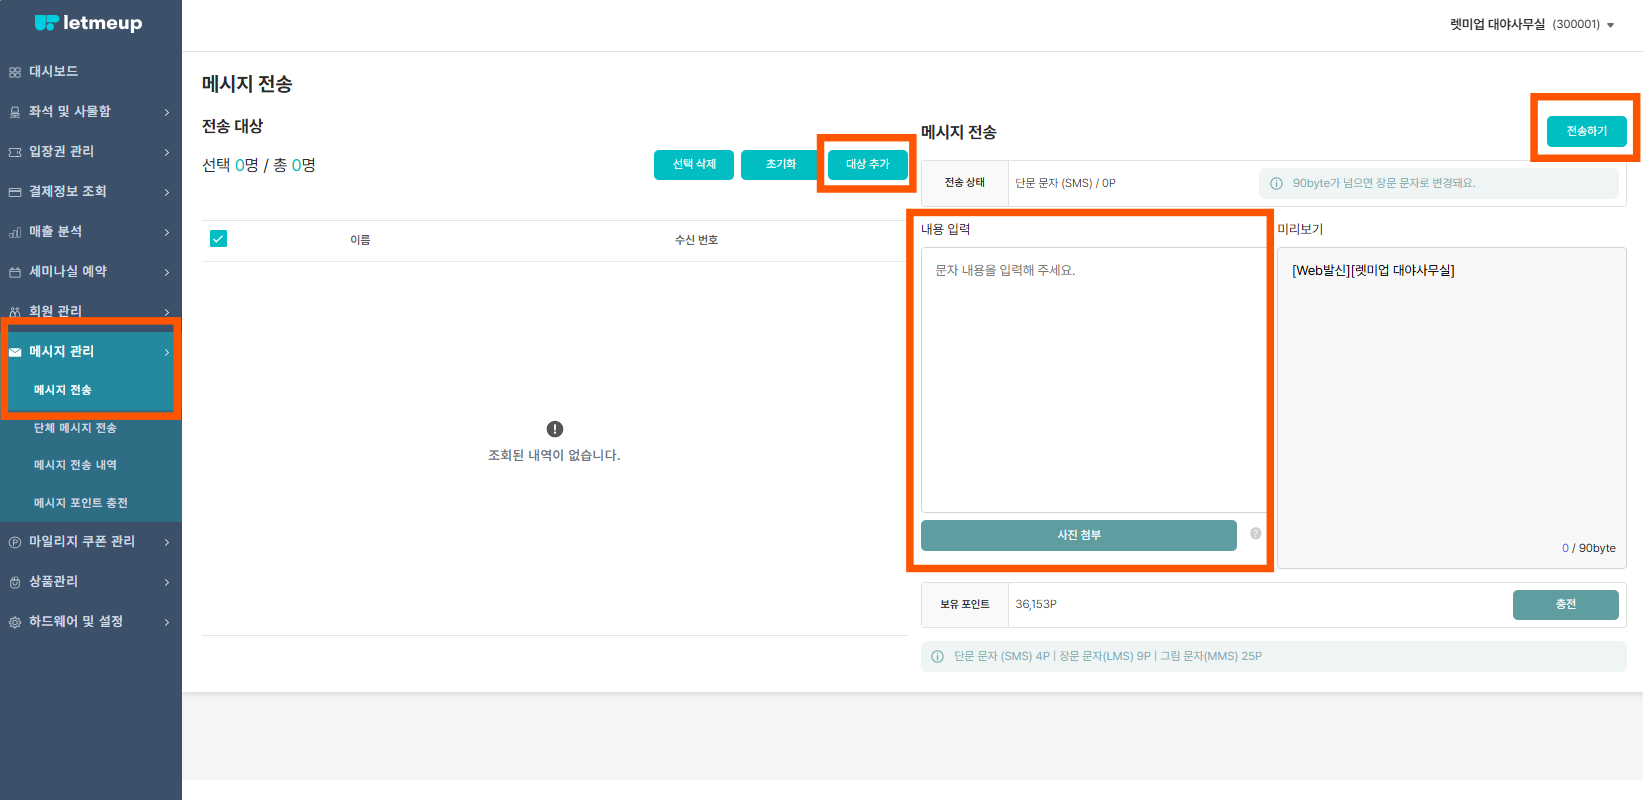Expand 회원 관리 submenu chevron

click(x=167, y=312)
